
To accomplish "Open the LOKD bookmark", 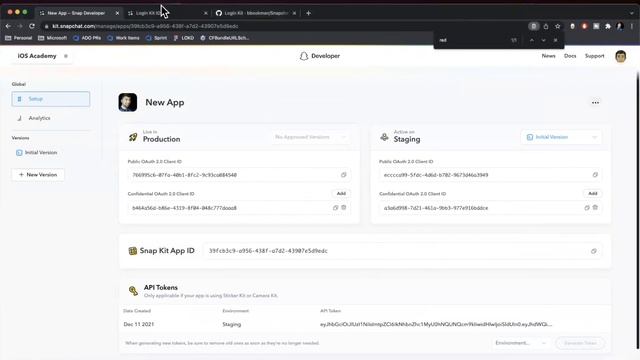I will point(184,38).
